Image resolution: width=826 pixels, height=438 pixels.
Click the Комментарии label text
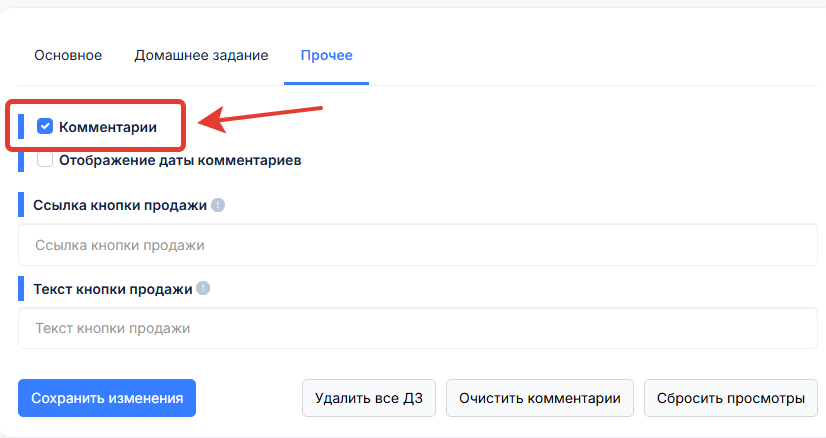[x=108, y=127]
